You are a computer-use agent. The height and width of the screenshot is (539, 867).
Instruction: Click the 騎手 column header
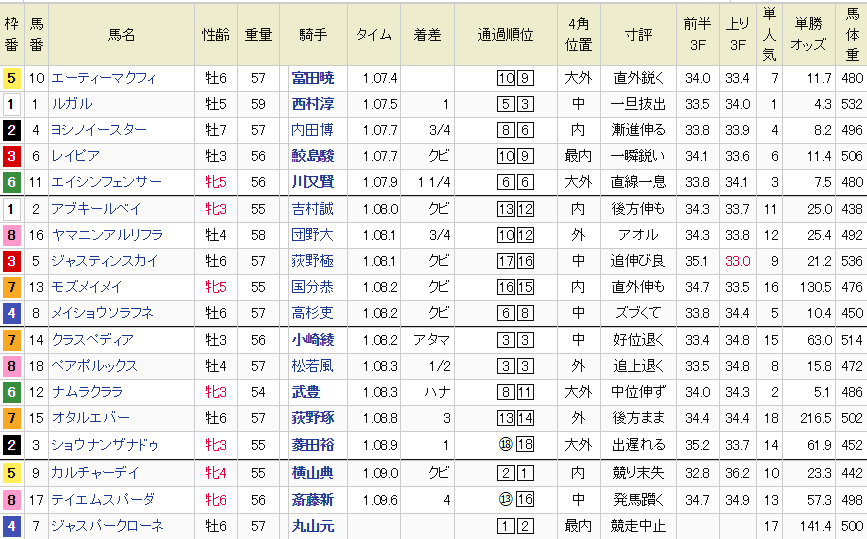[x=312, y=34]
